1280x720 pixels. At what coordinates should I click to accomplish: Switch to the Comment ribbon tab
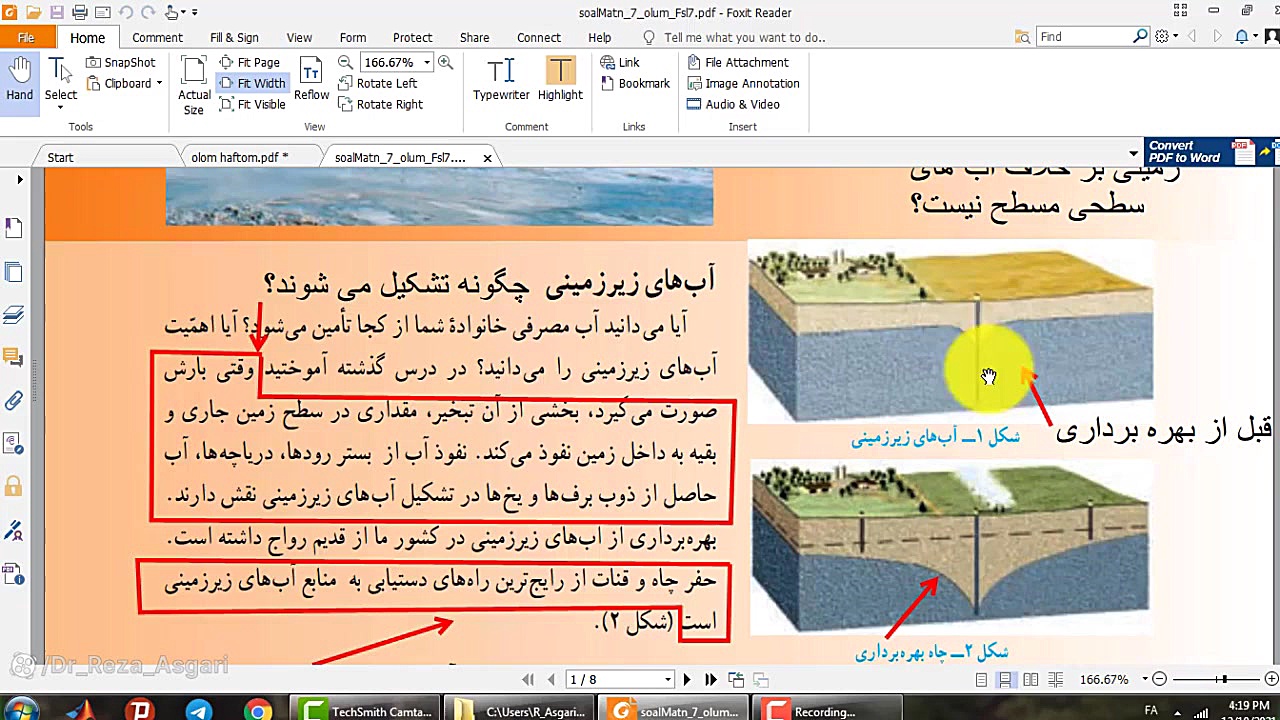[x=157, y=37]
